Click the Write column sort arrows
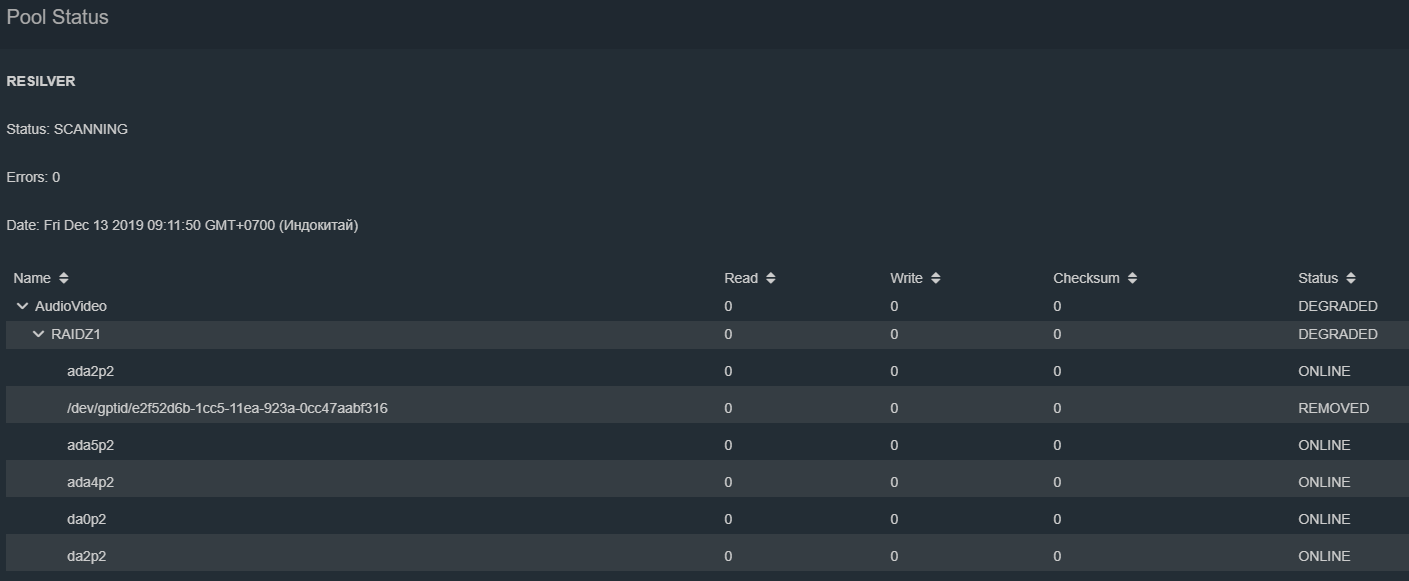This screenshot has width=1409, height=581. [935, 278]
